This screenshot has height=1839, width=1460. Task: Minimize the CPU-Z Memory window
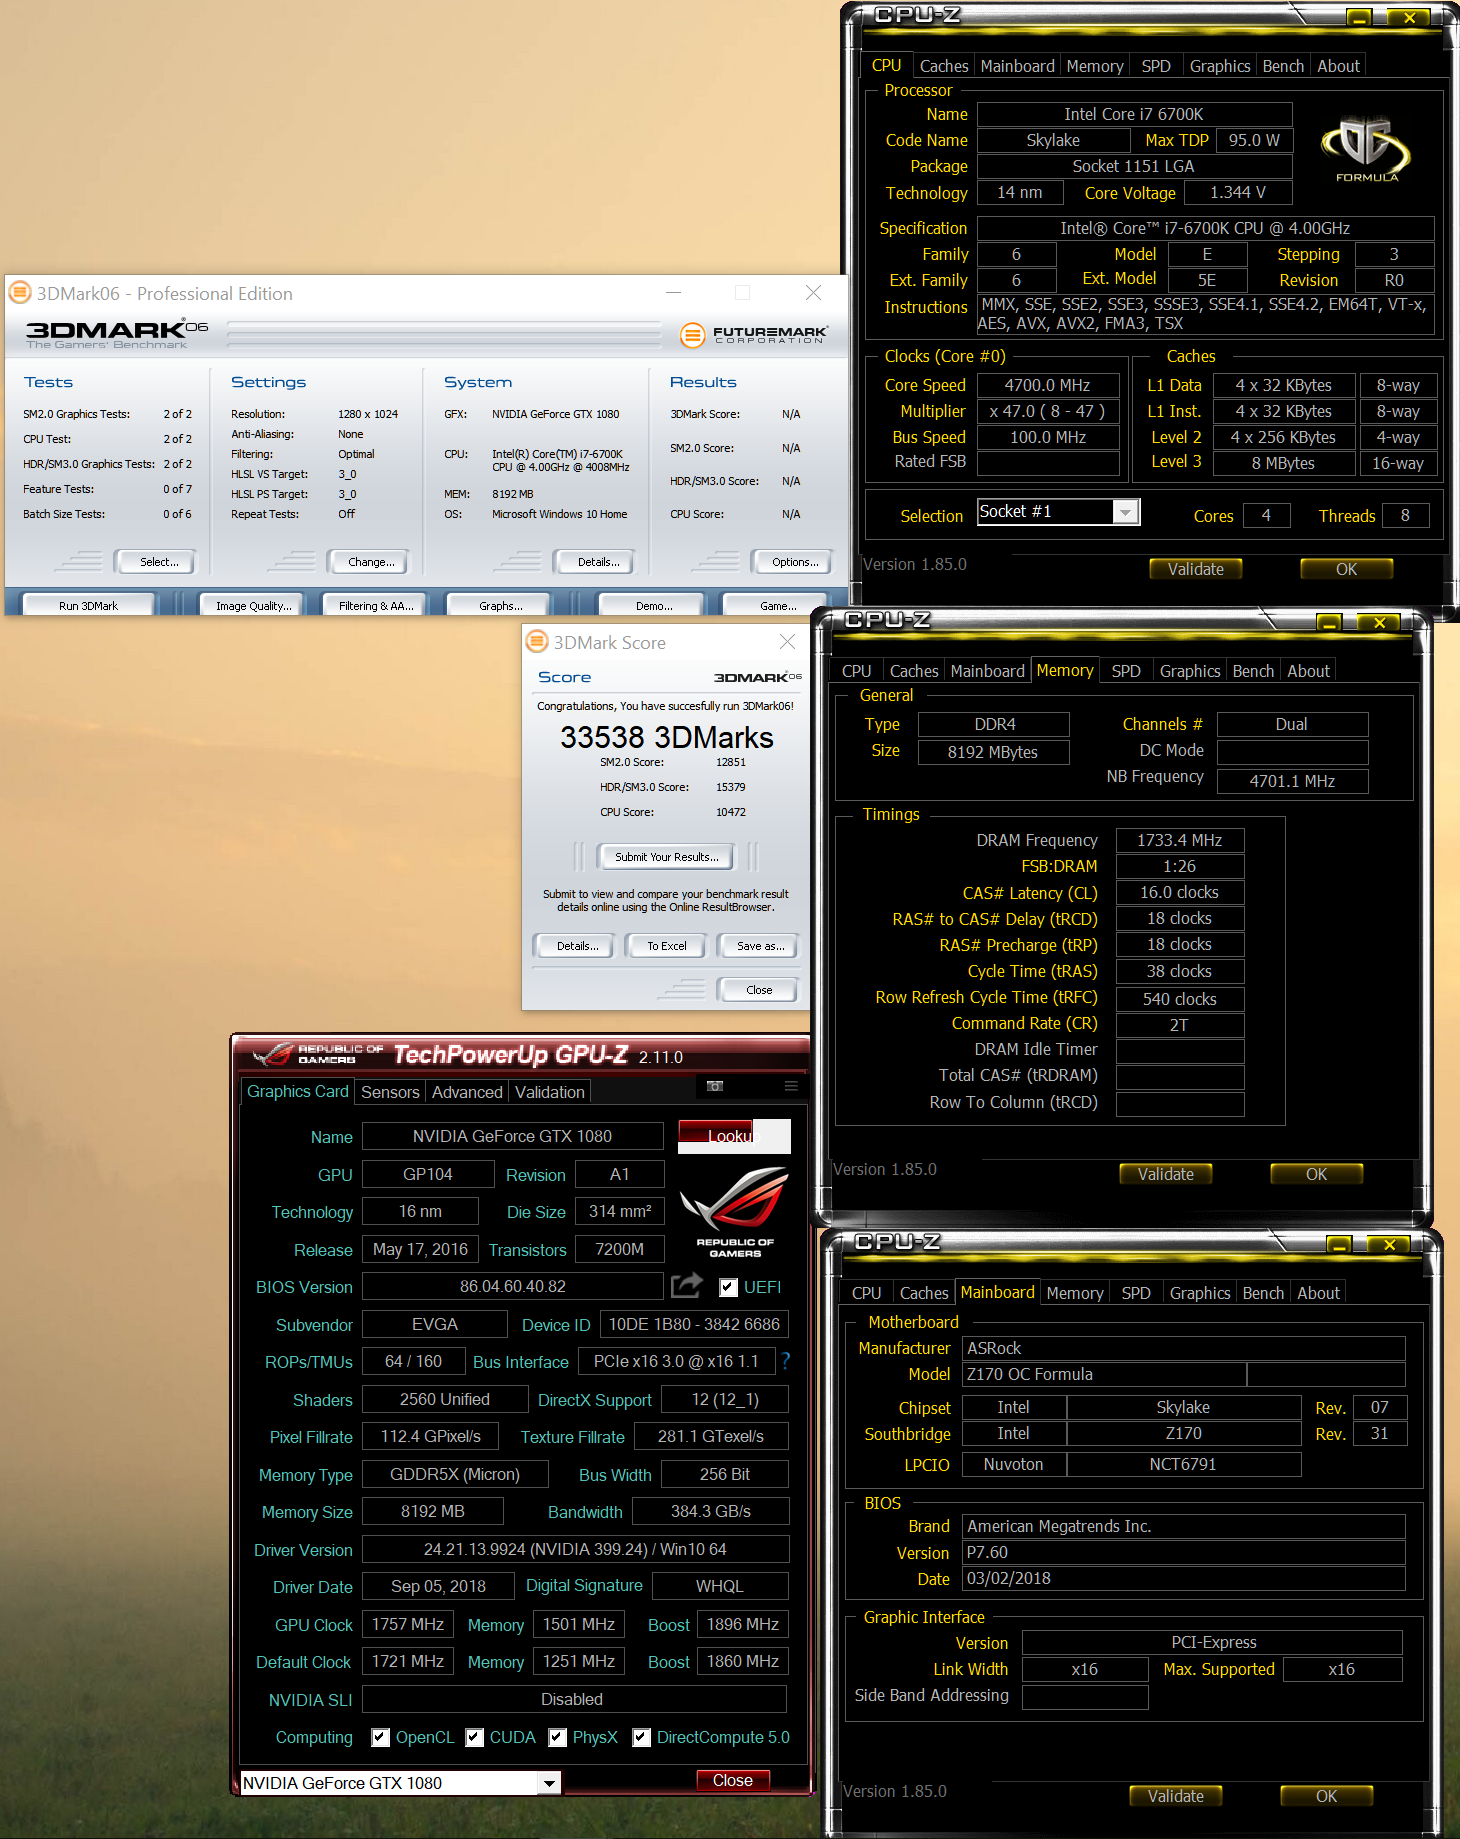click(1329, 622)
